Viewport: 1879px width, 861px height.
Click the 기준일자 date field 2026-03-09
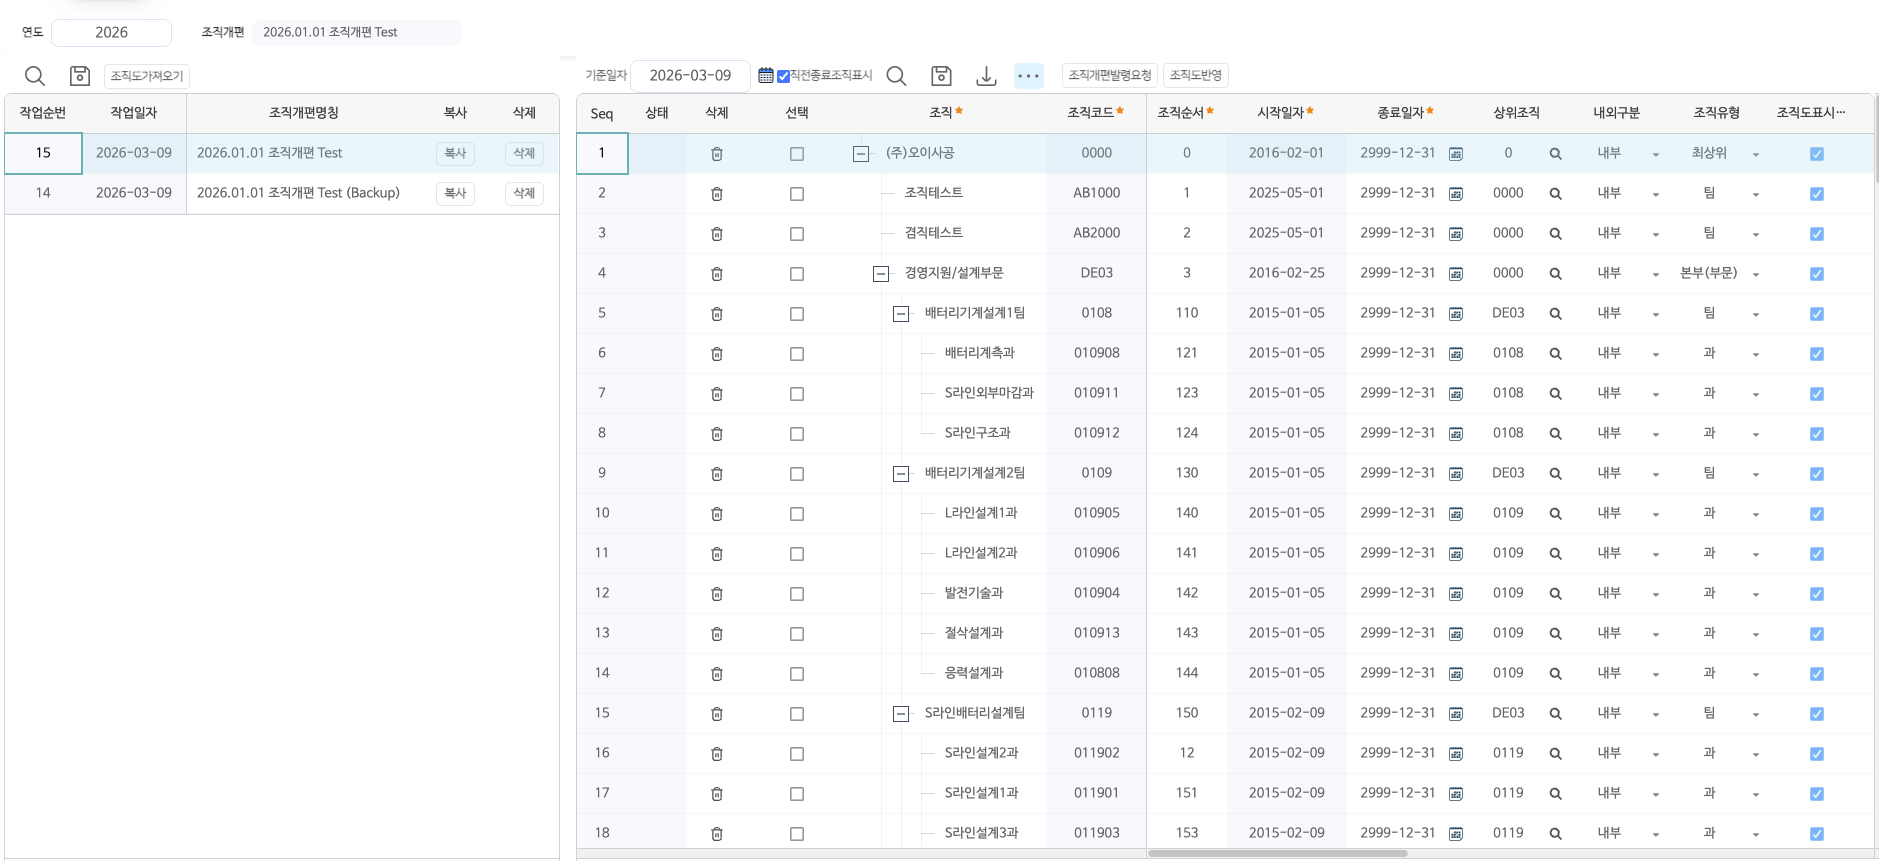pyautogui.click(x=690, y=75)
